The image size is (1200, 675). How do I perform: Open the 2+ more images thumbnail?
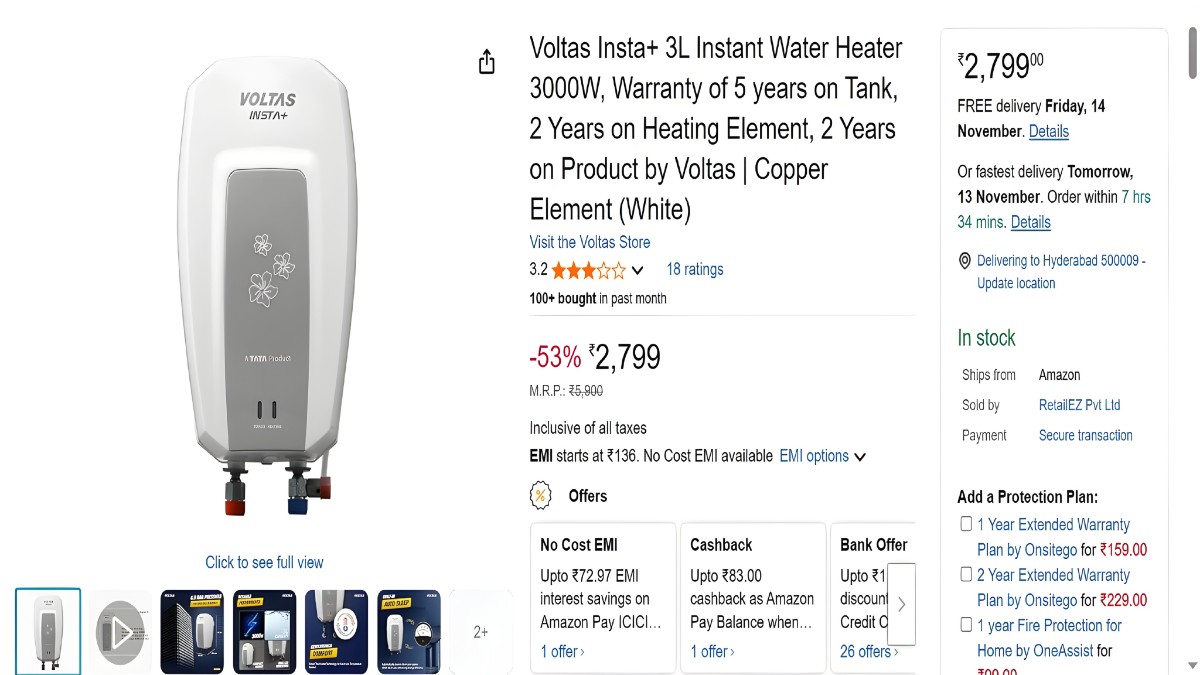pyautogui.click(x=480, y=631)
